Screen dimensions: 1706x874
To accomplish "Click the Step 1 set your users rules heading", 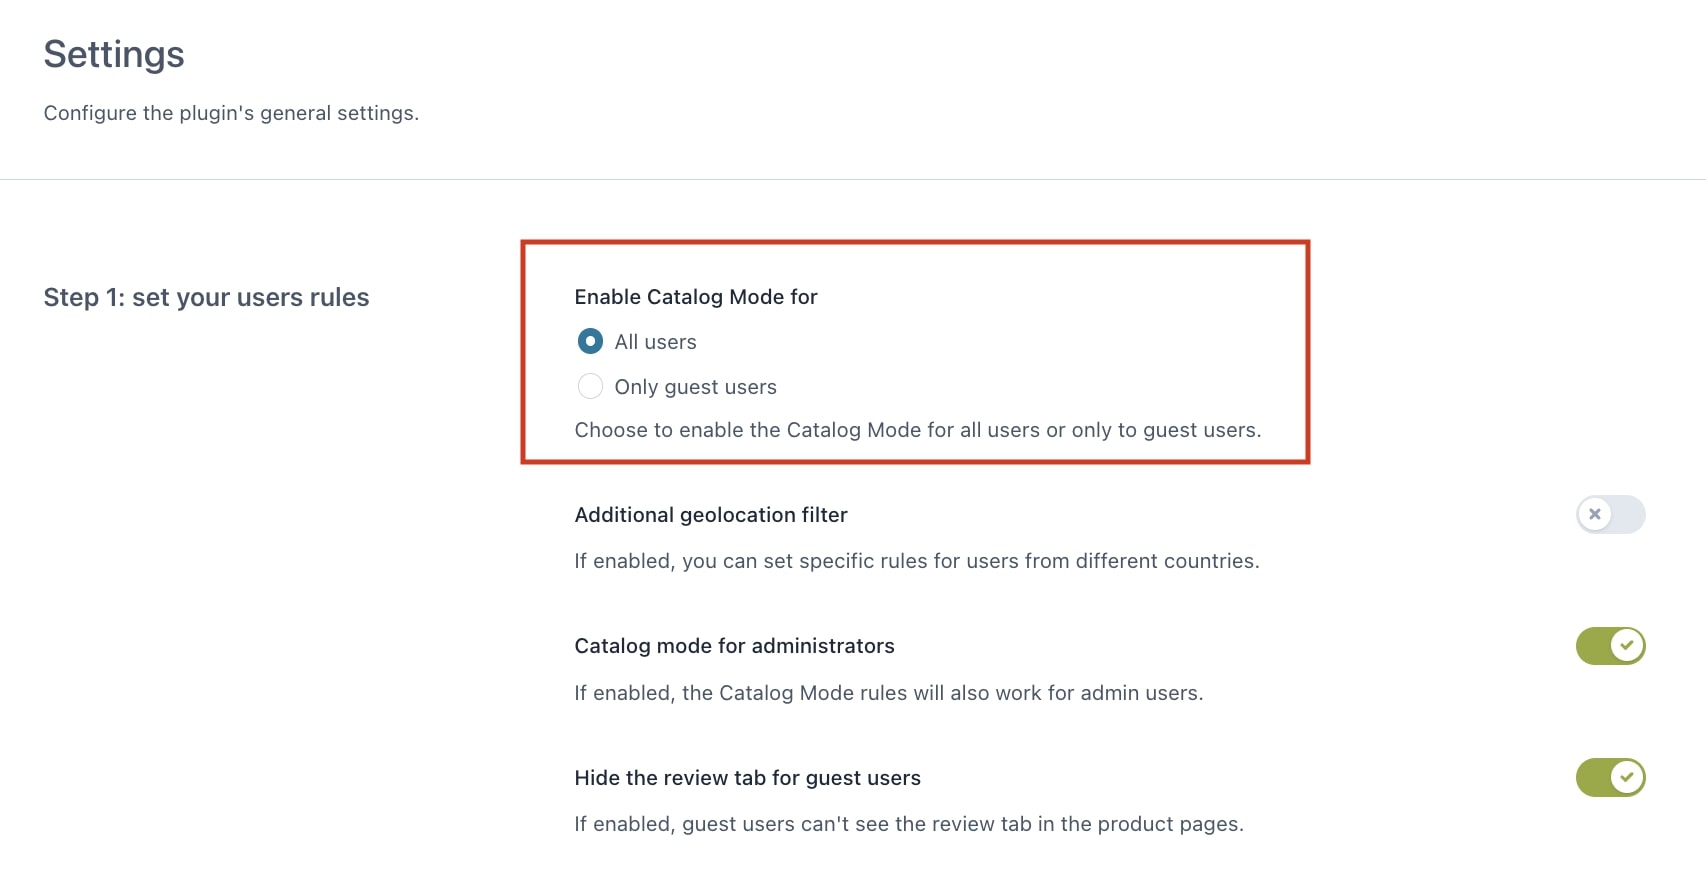I will coord(206,297).
